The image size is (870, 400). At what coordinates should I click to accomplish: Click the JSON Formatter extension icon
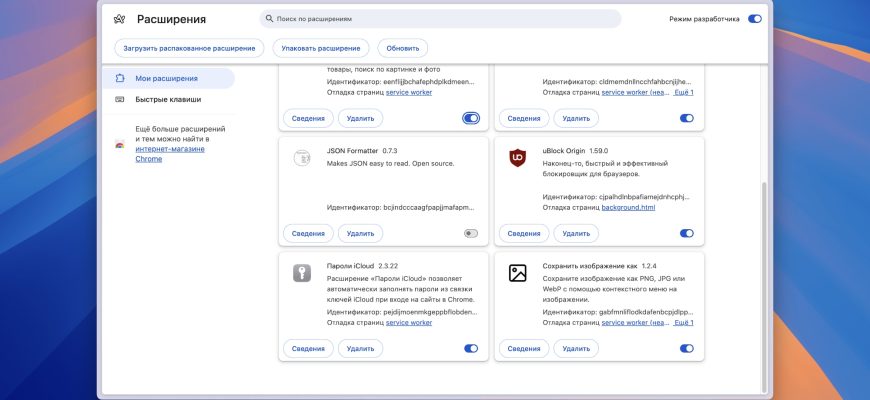pos(301,158)
